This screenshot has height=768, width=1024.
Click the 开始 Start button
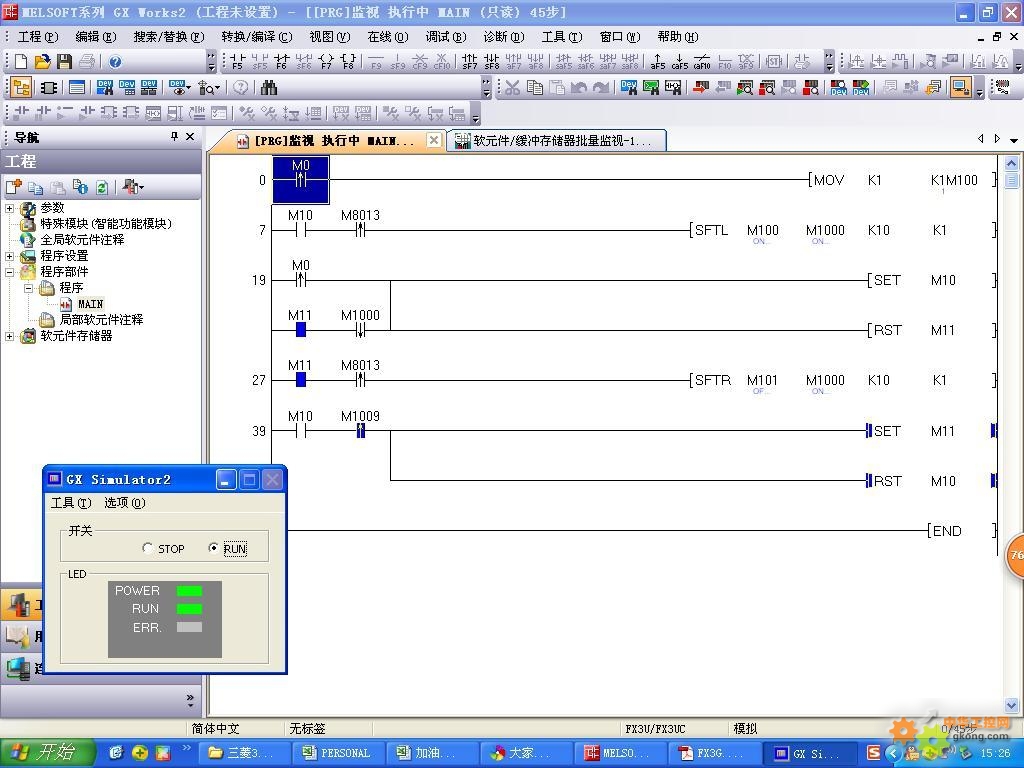pos(48,753)
